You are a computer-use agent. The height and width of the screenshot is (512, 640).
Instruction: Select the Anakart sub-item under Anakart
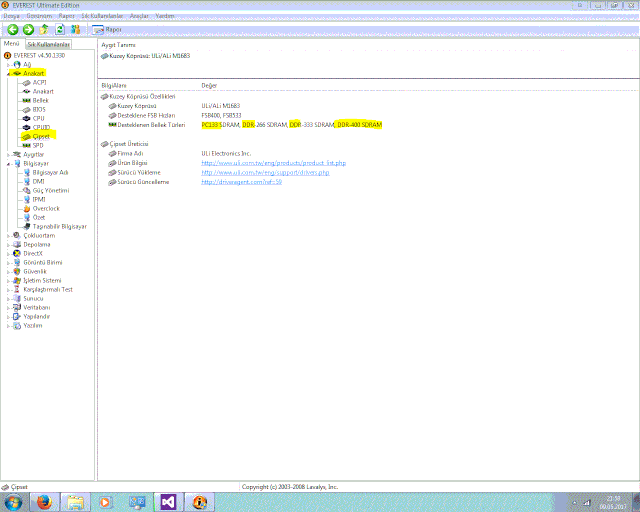(43, 91)
